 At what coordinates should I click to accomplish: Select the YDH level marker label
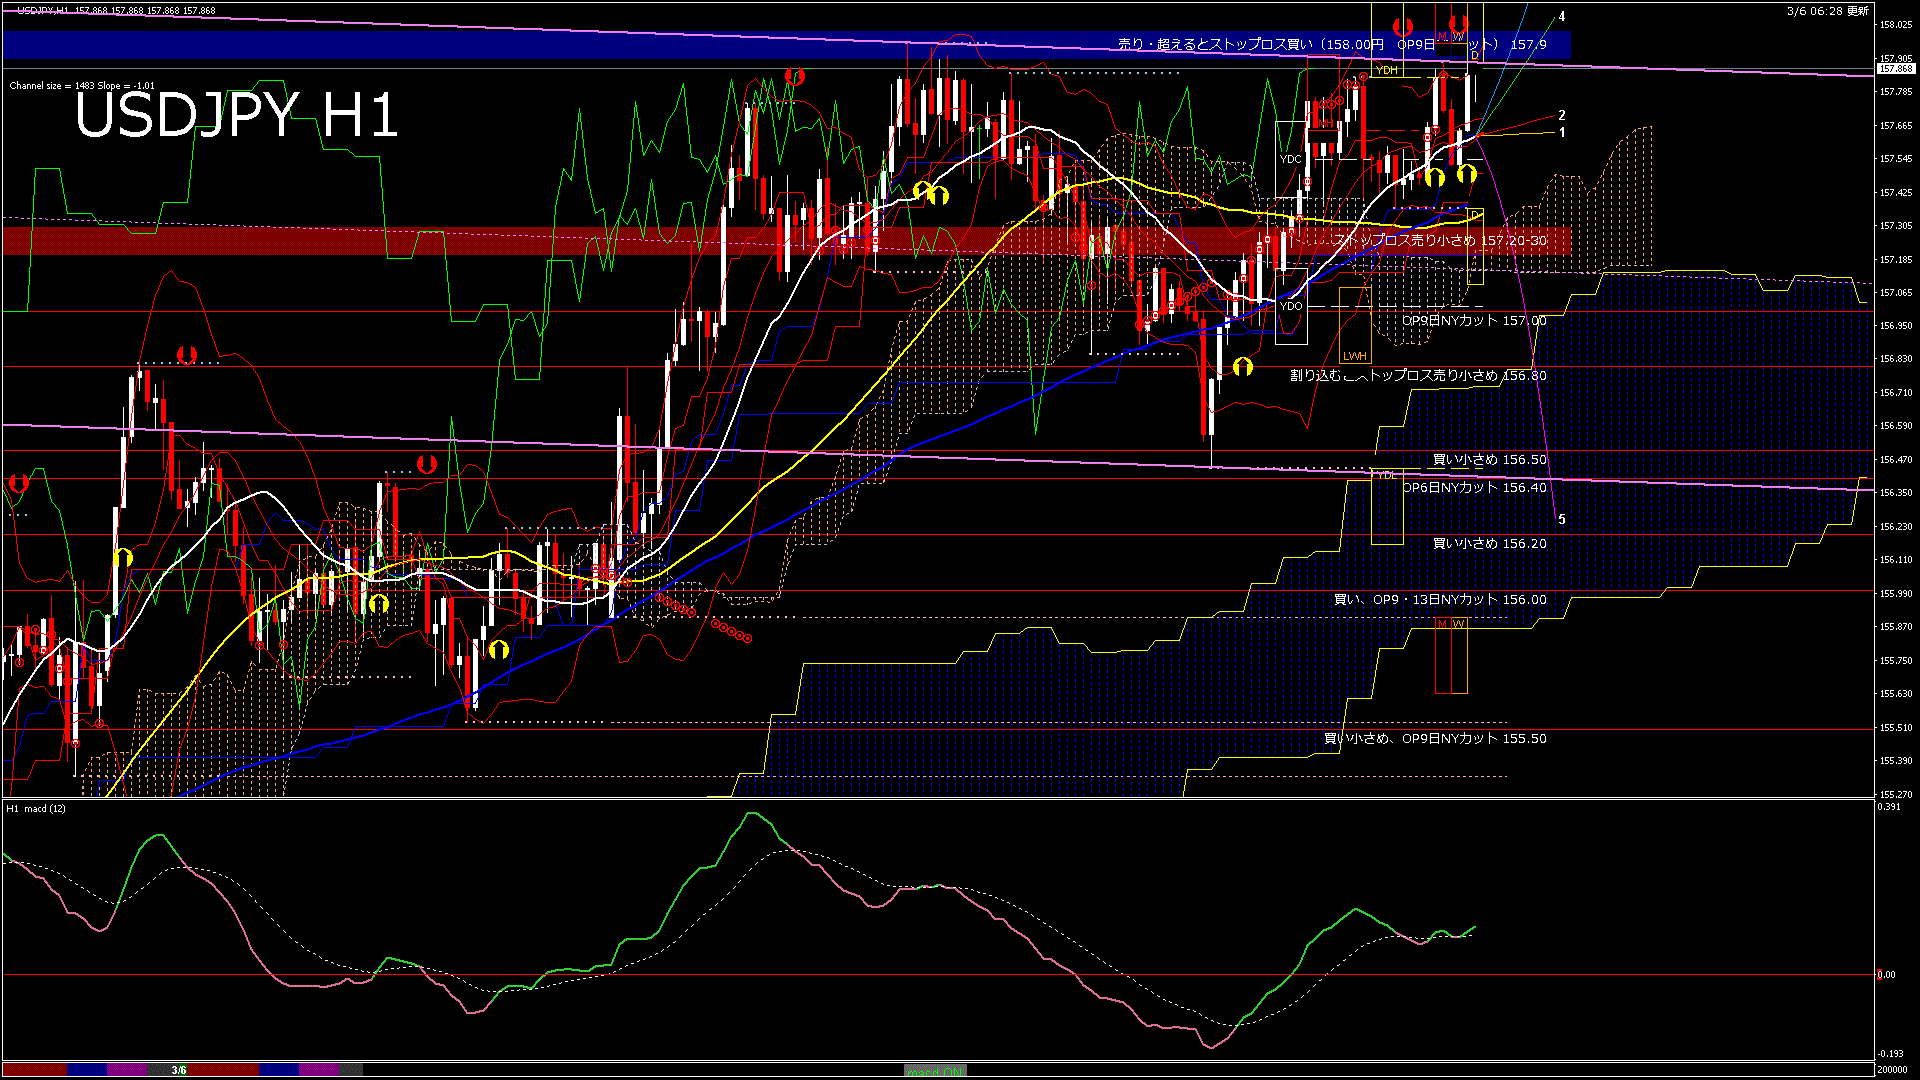1387,71
